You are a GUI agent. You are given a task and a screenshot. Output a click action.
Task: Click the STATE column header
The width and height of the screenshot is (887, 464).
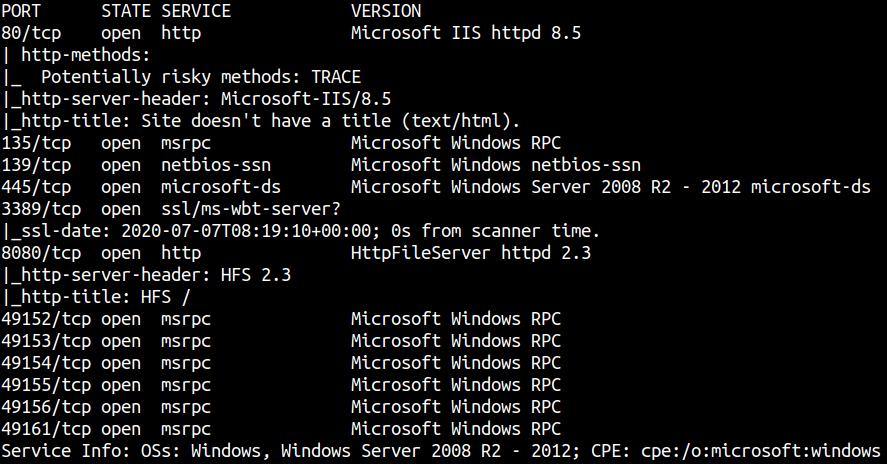pos(126,11)
